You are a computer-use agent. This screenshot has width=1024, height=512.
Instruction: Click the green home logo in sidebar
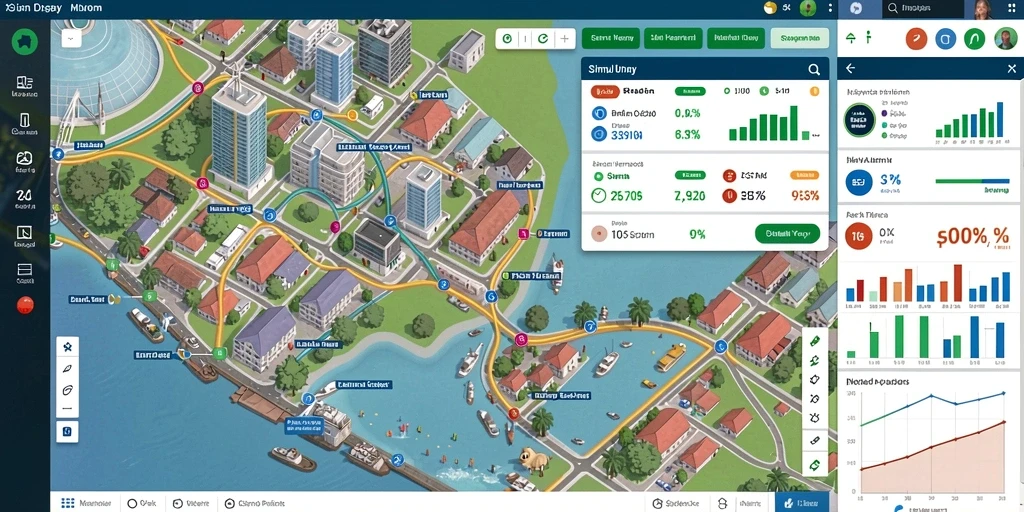click(25, 41)
